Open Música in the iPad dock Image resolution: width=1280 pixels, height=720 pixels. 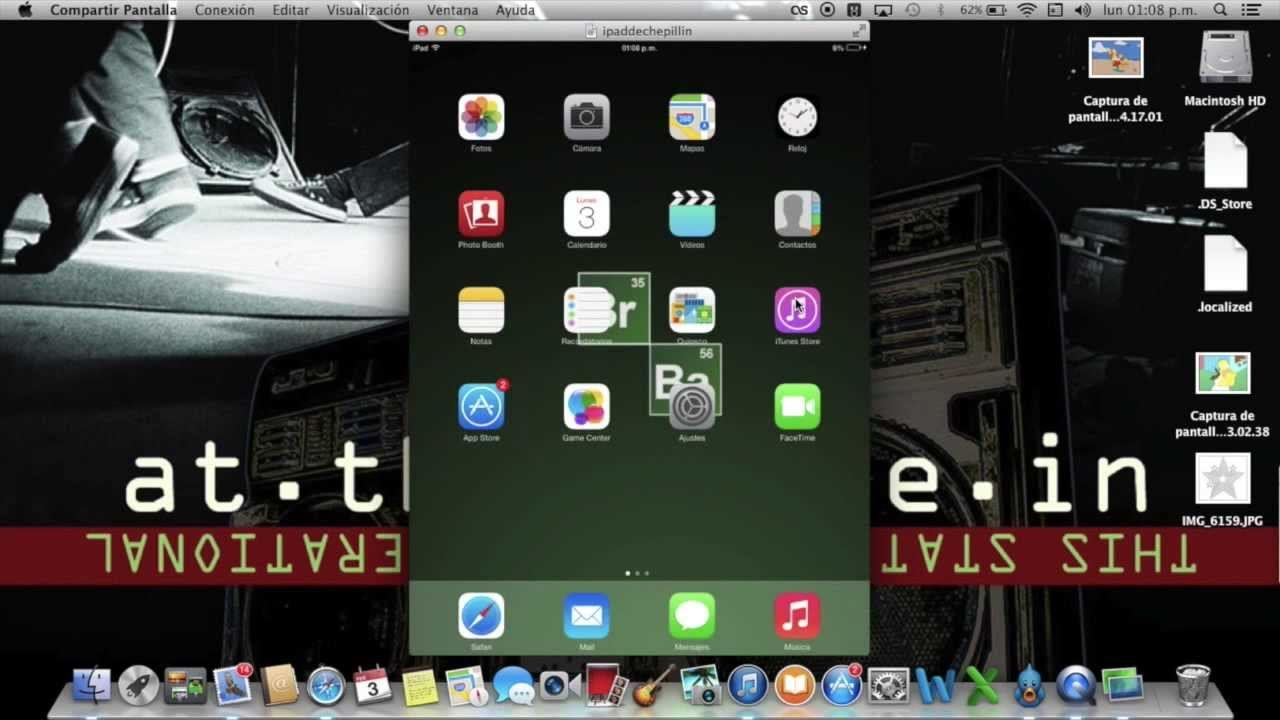(797, 616)
